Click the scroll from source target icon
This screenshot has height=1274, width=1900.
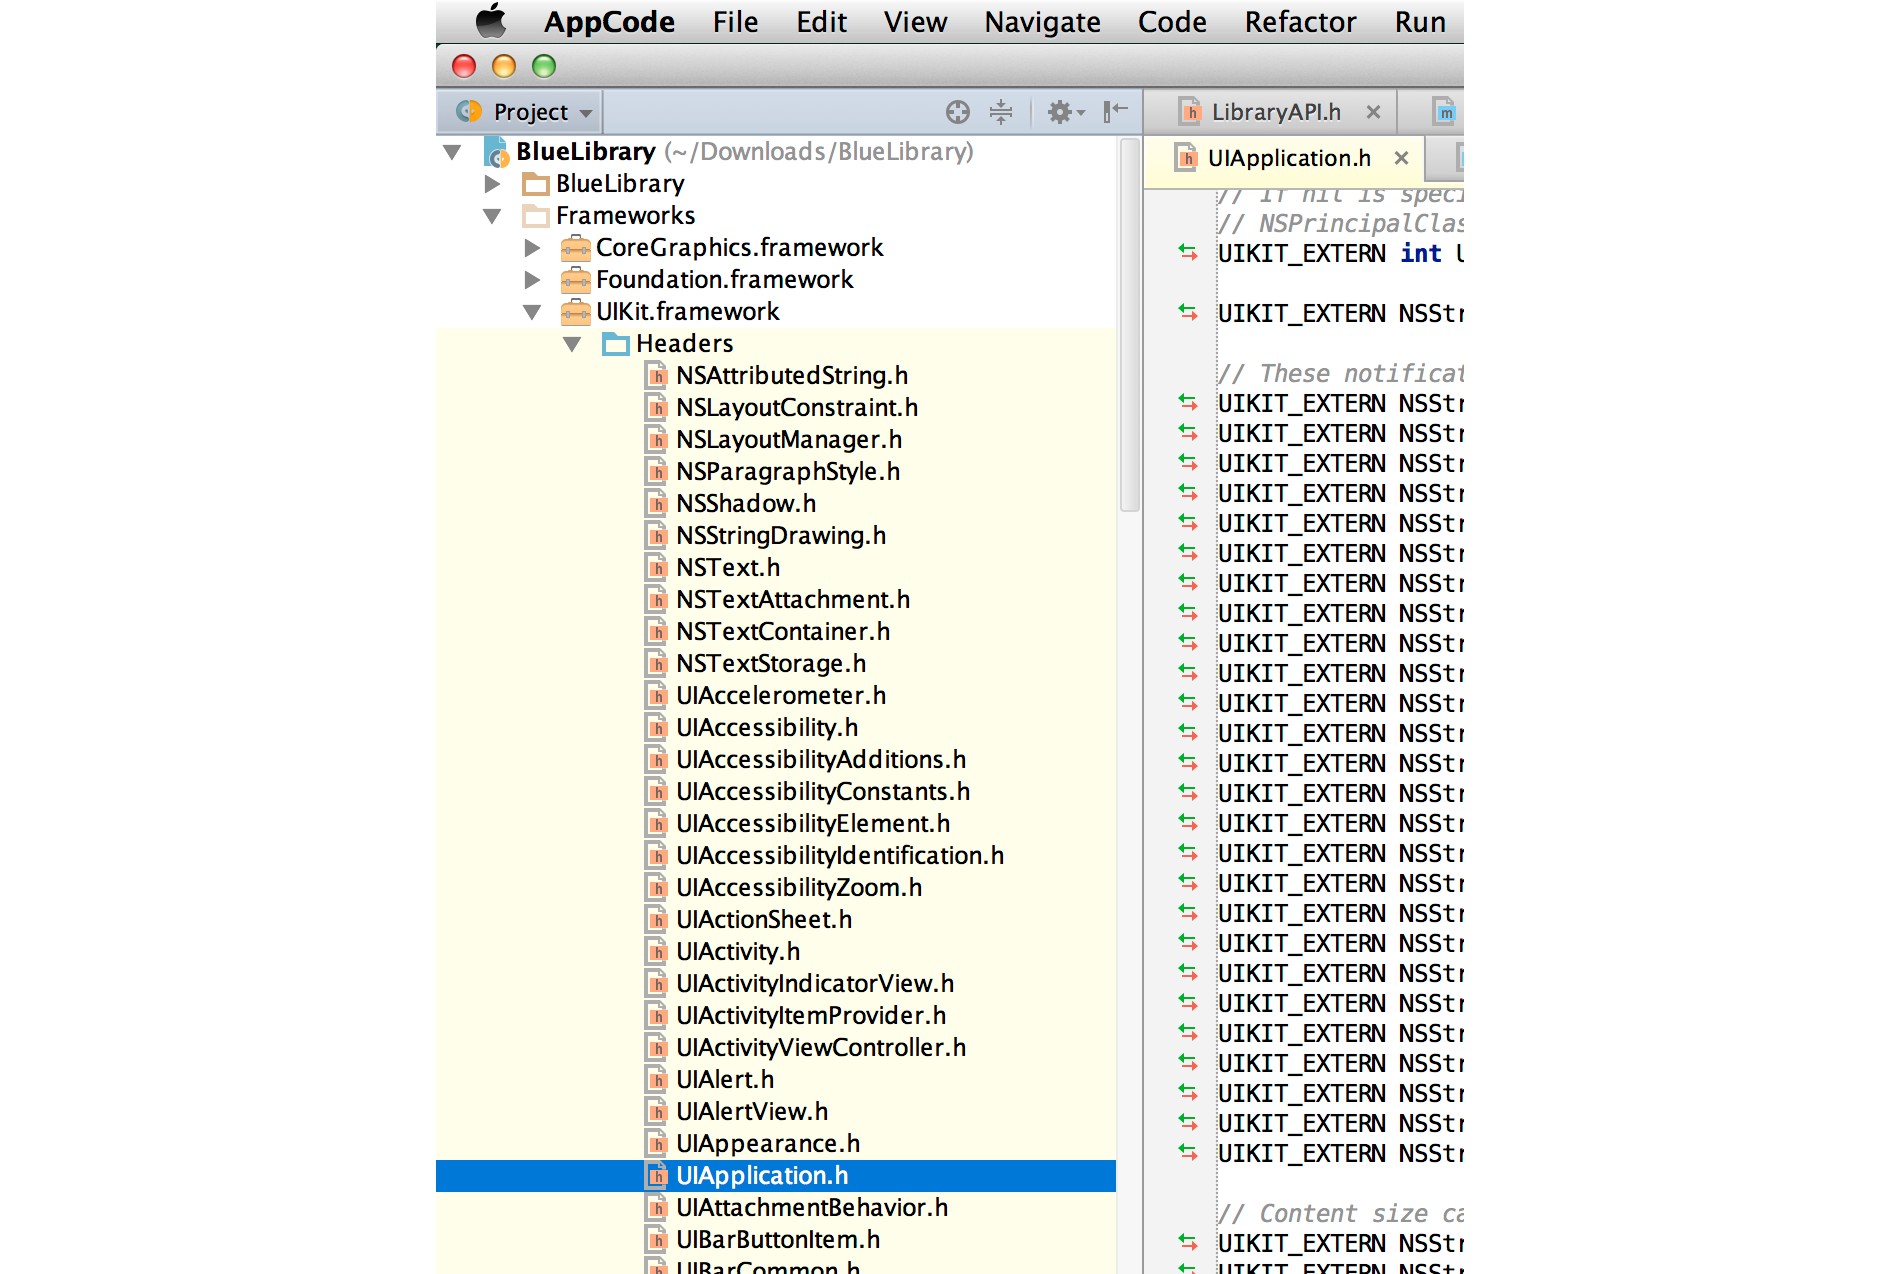point(957,112)
